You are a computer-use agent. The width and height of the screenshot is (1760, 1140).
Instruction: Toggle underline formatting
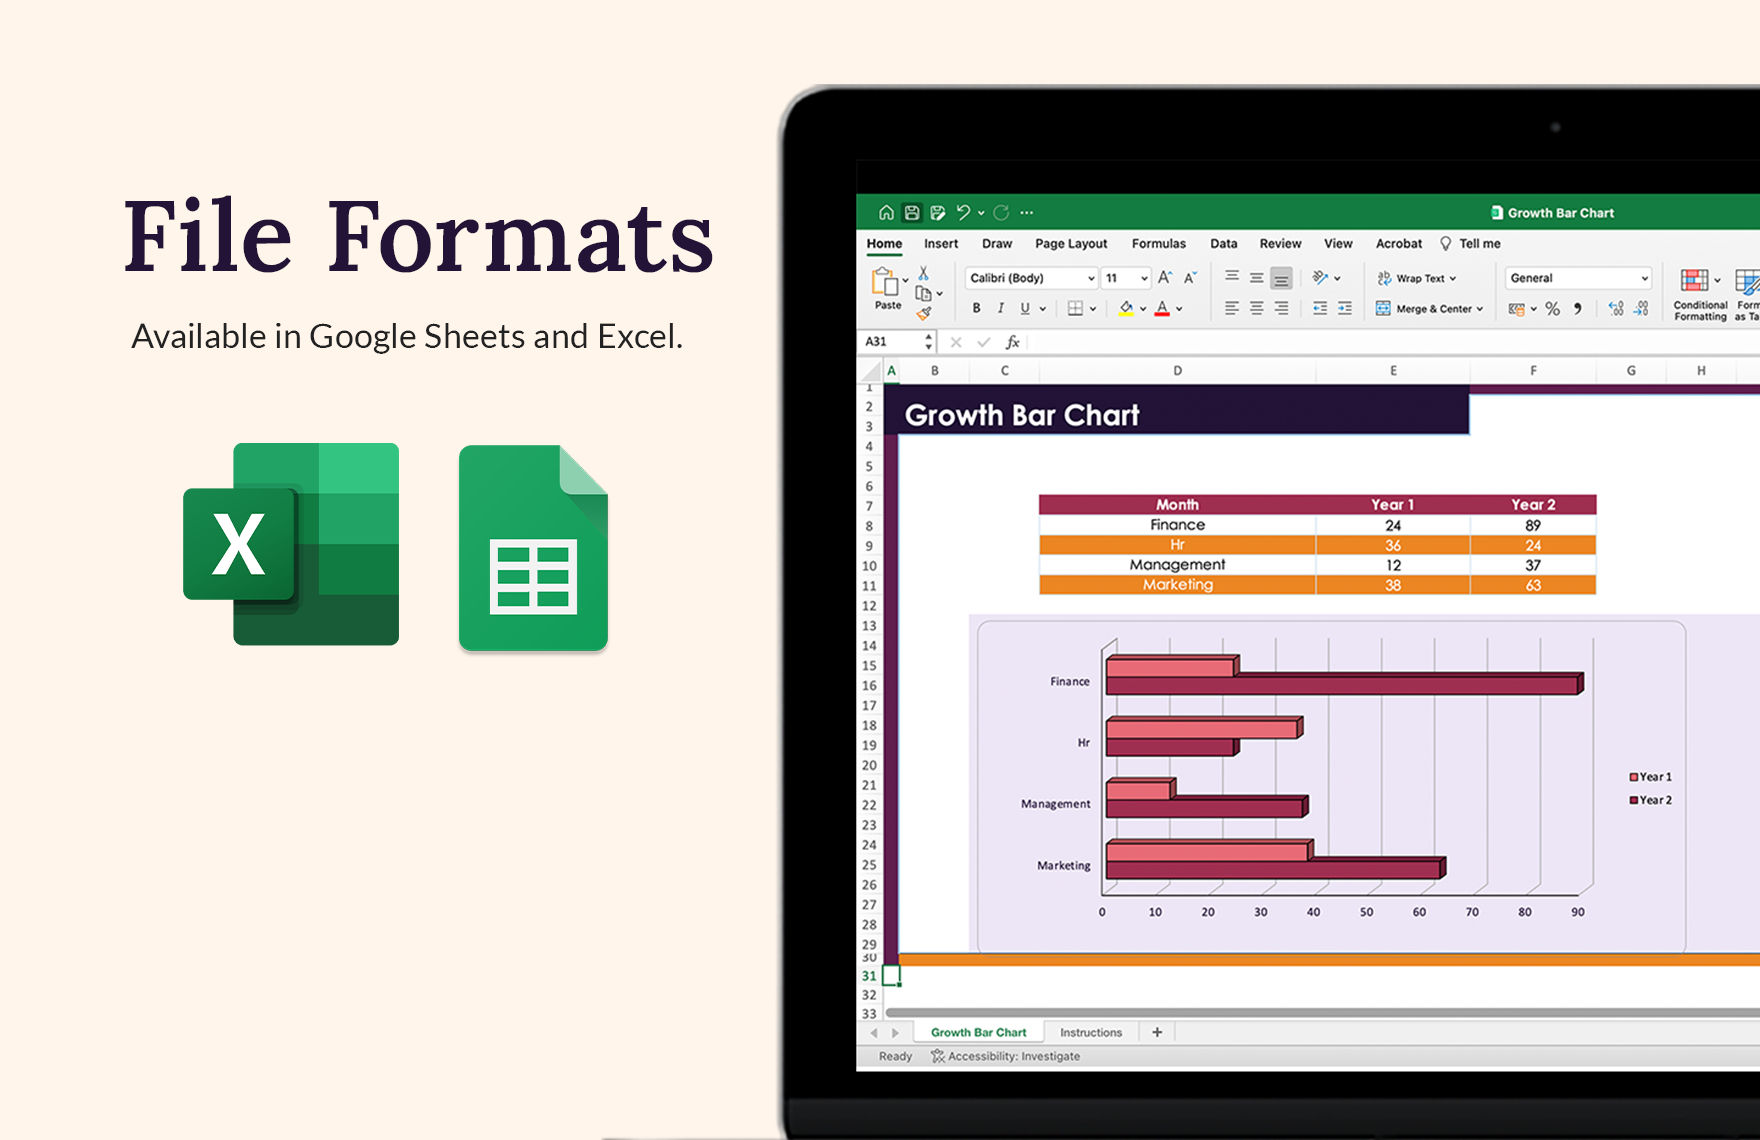(x=1025, y=308)
